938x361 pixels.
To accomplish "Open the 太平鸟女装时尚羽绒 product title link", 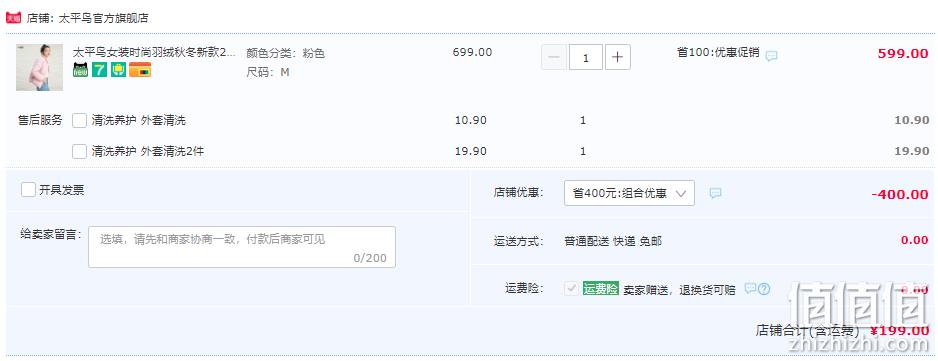I will click(154, 53).
